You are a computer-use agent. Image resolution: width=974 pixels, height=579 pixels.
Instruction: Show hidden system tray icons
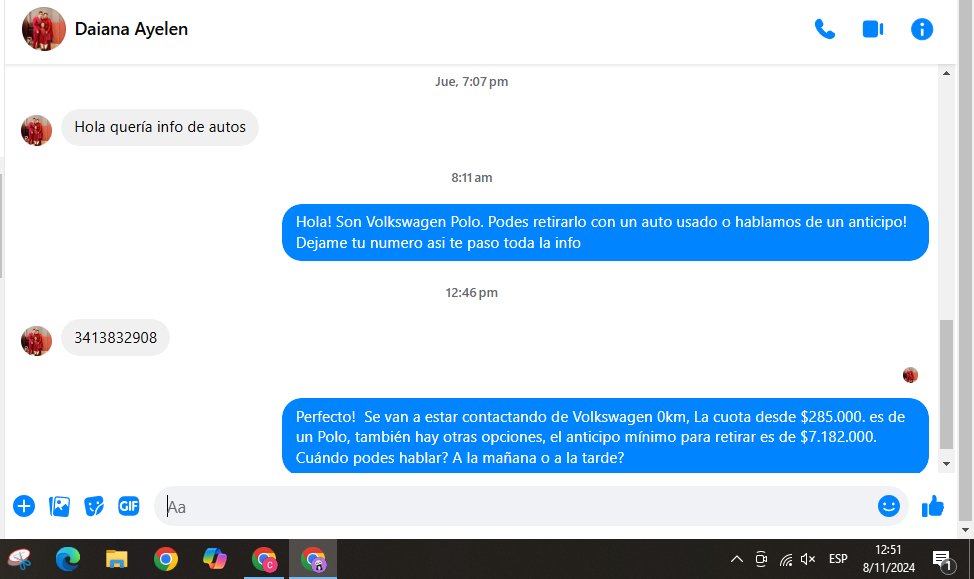point(737,559)
